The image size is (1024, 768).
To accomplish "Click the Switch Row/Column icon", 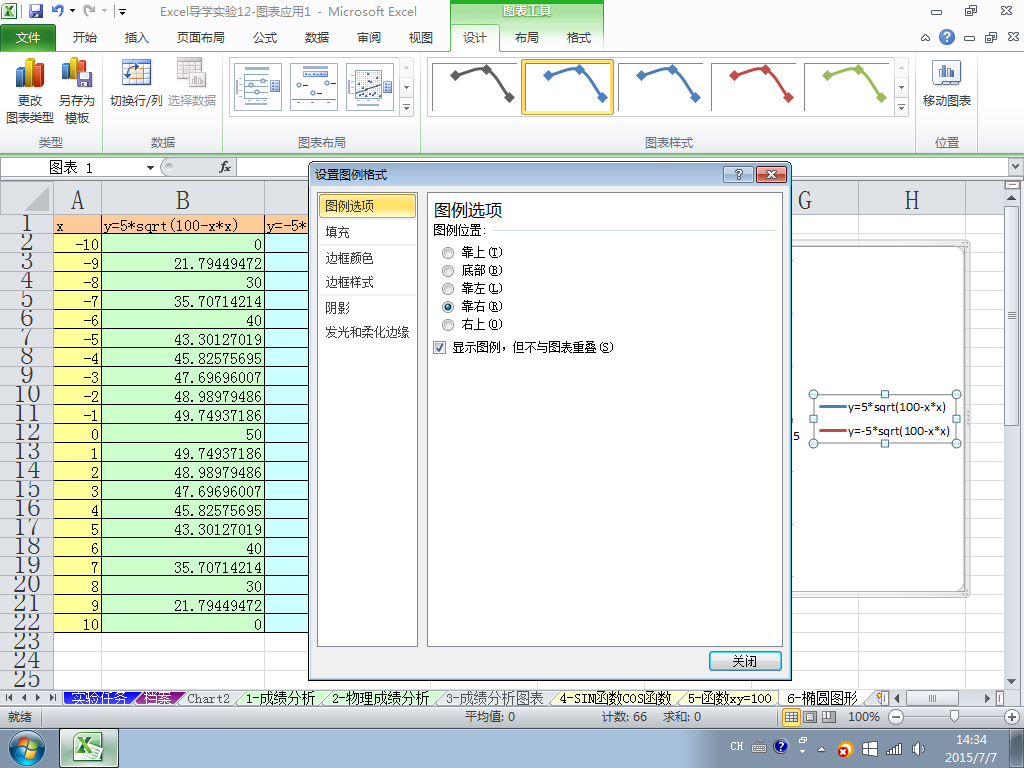I will point(136,73).
